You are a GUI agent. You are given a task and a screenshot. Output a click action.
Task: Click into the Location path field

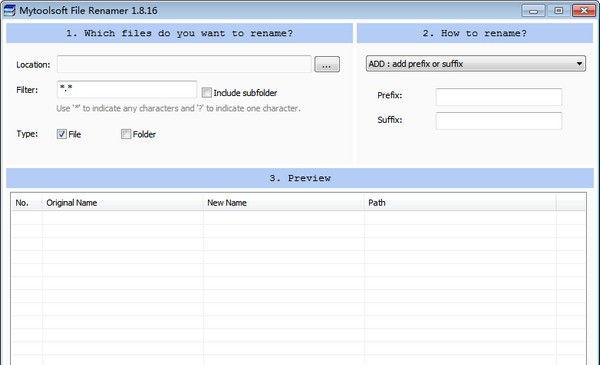click(x=184, y=64)
